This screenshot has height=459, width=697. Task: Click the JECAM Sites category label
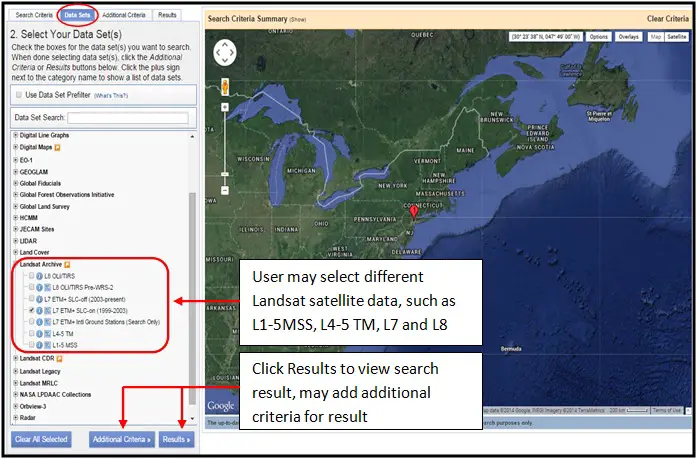pos(37,229)
